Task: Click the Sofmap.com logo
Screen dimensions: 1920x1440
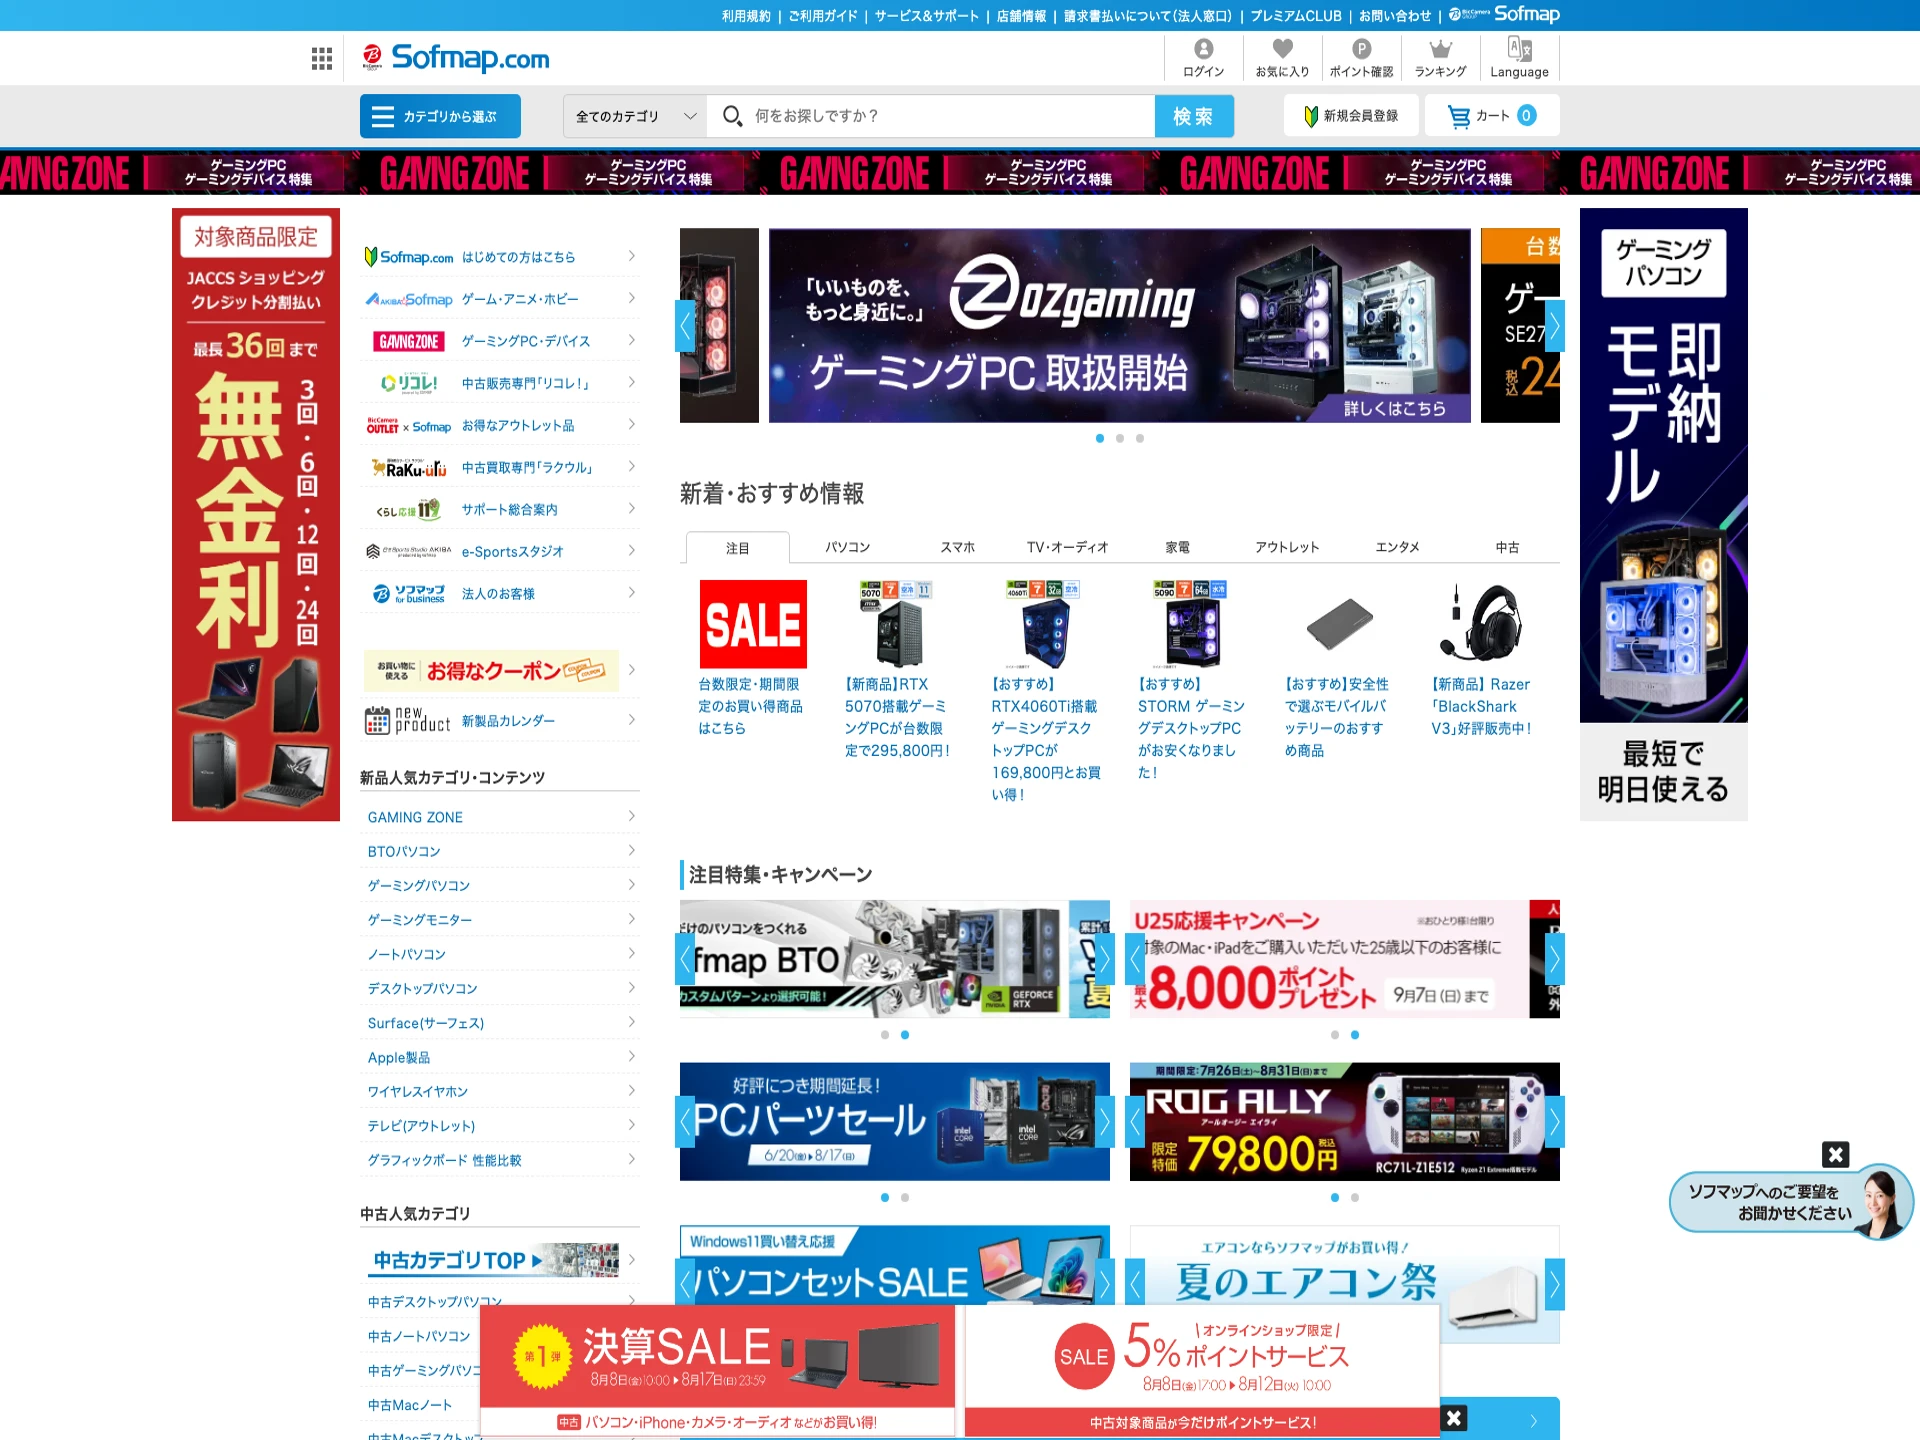Action: [456, 58]
